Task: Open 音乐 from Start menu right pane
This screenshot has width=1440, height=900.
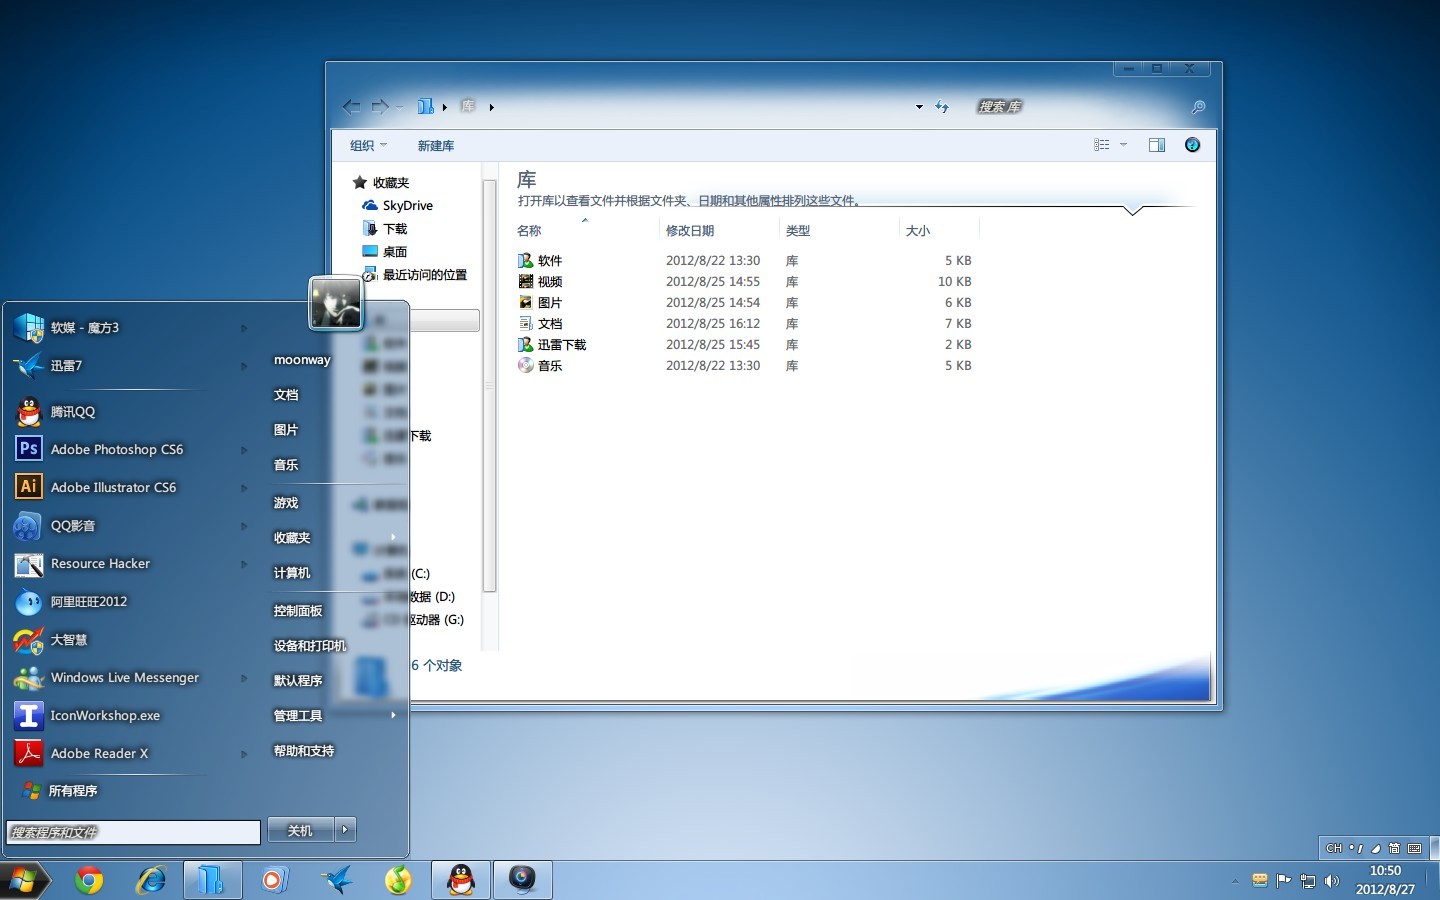Action: click(x=286, y=465)
